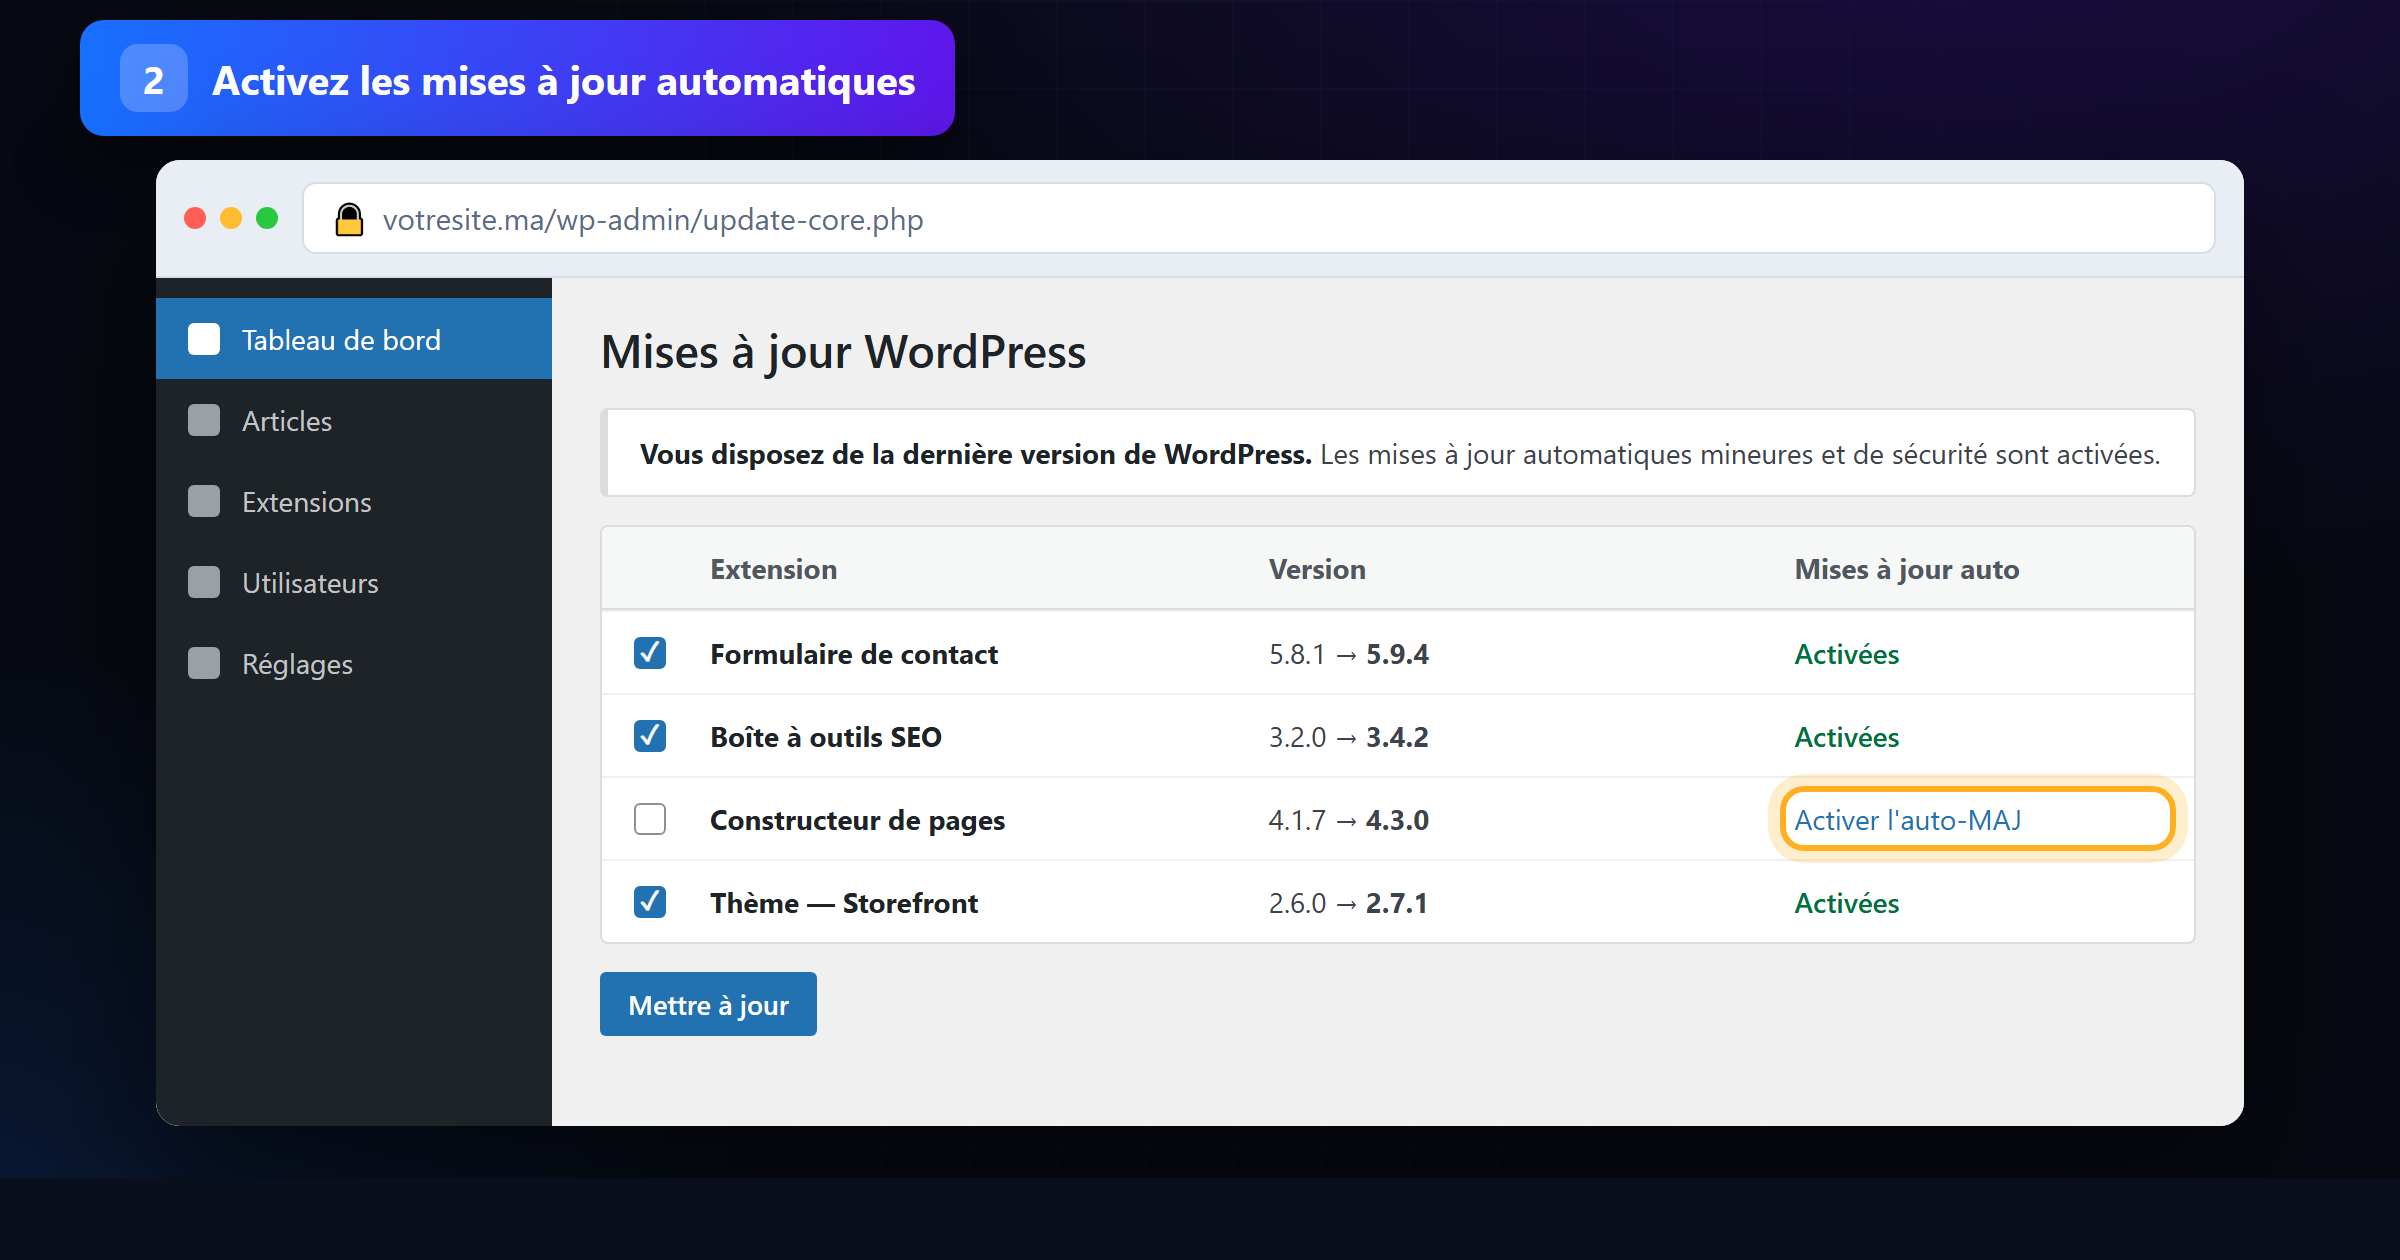Click the votresite.ma address bar

(x=1258, y=218)
